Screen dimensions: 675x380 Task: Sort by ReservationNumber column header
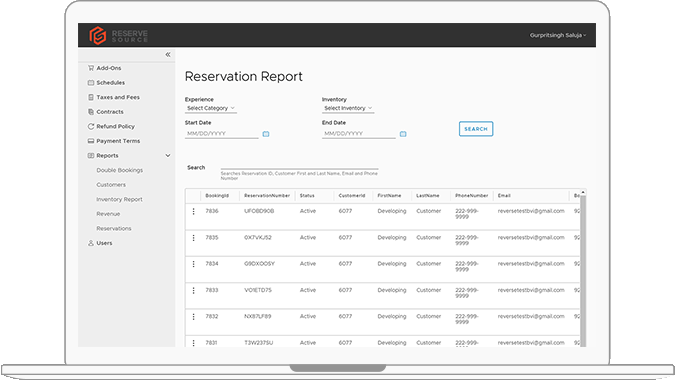click(267, 196)
